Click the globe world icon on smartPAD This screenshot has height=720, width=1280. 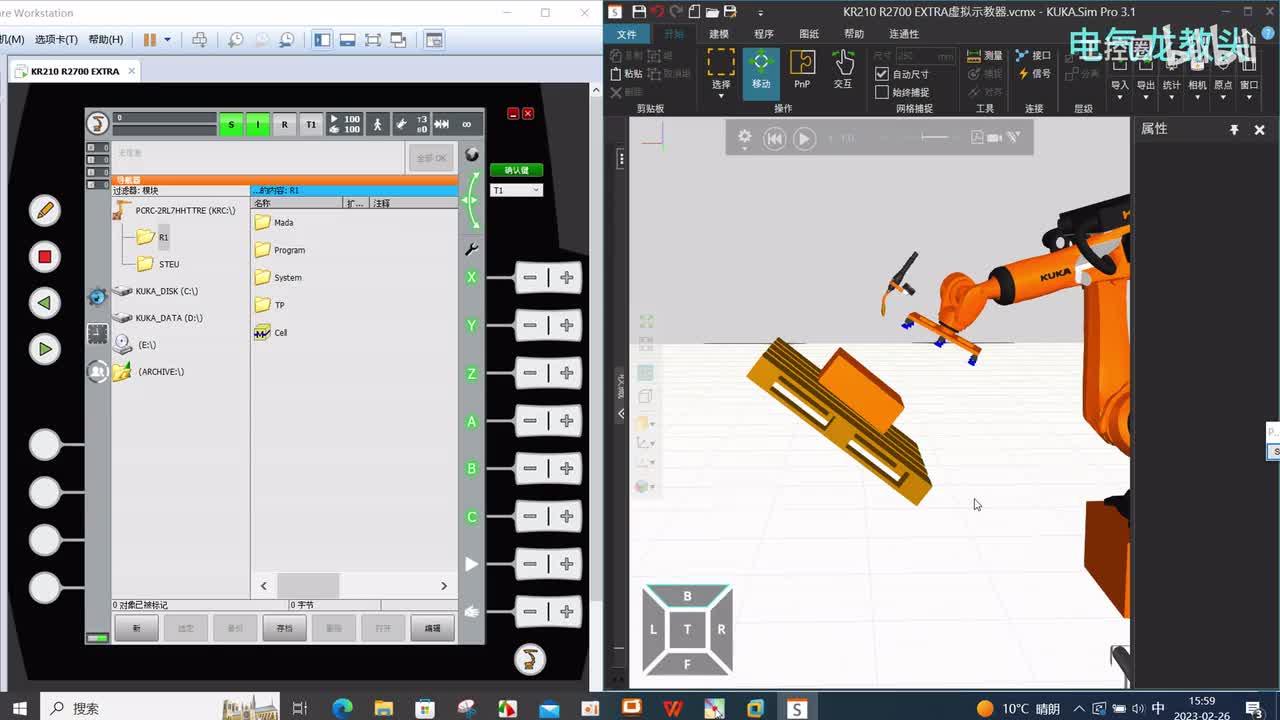coord(472,155)
